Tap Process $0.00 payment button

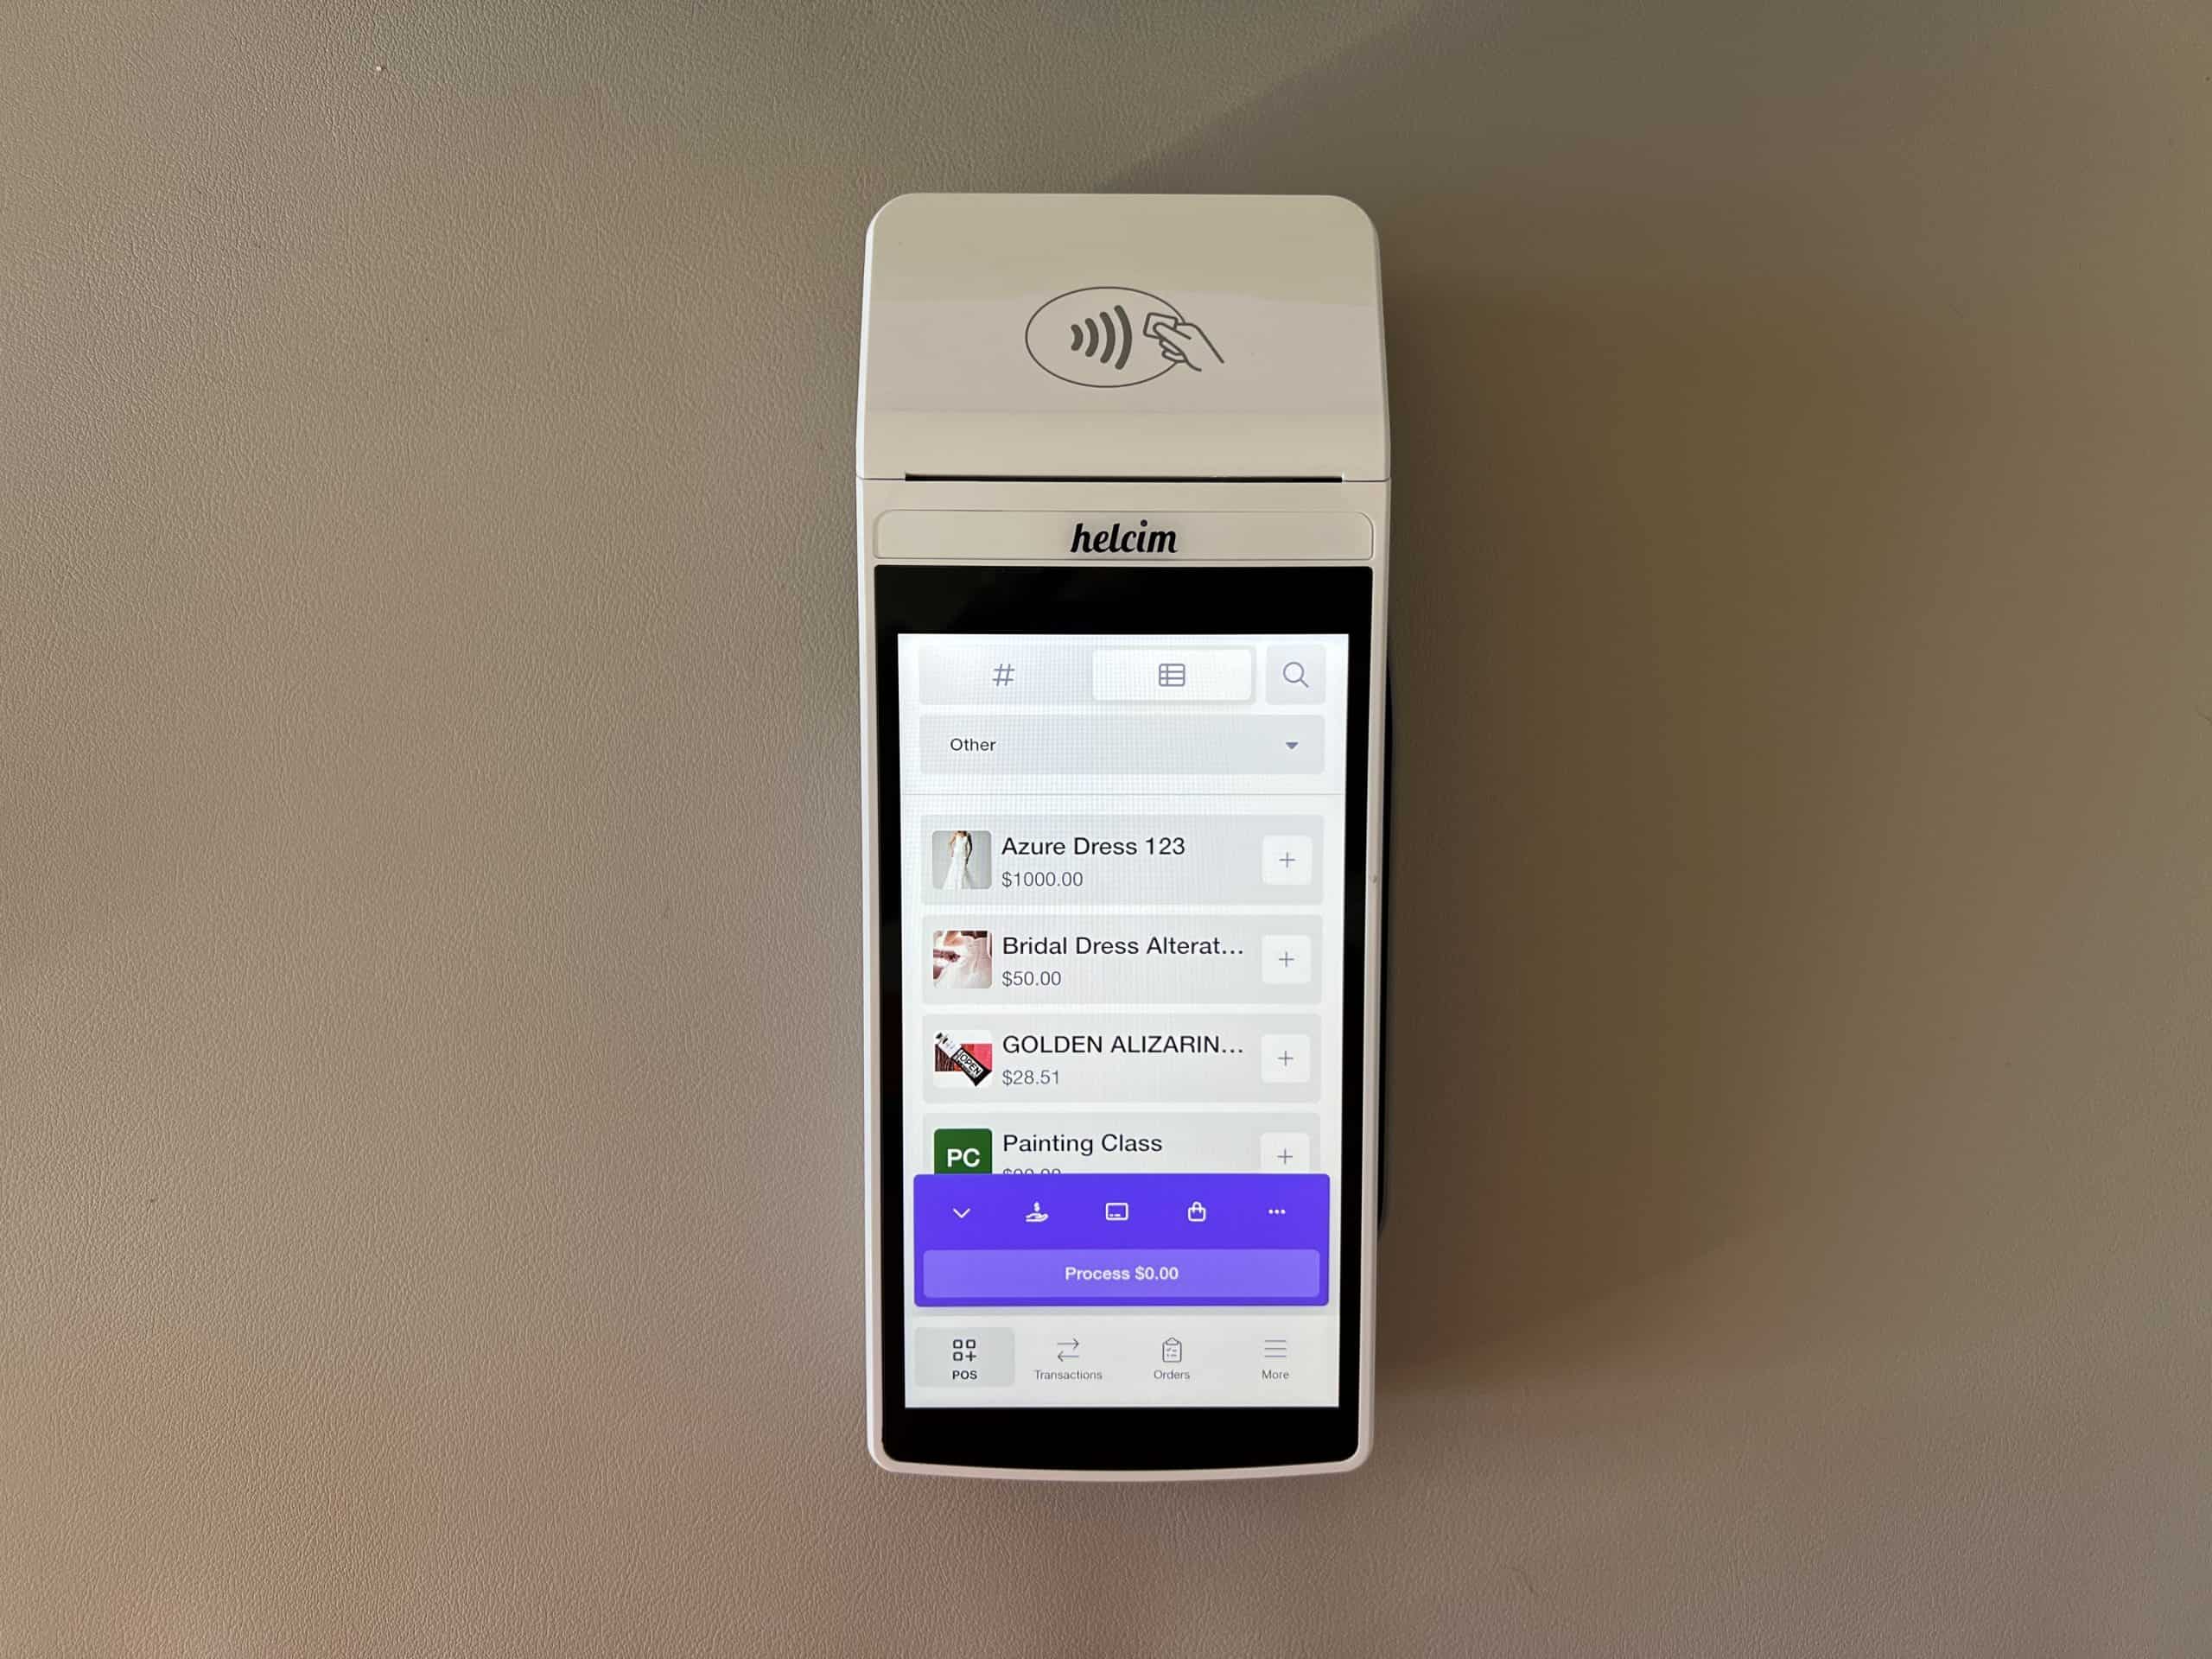tap(1123, 1272)
